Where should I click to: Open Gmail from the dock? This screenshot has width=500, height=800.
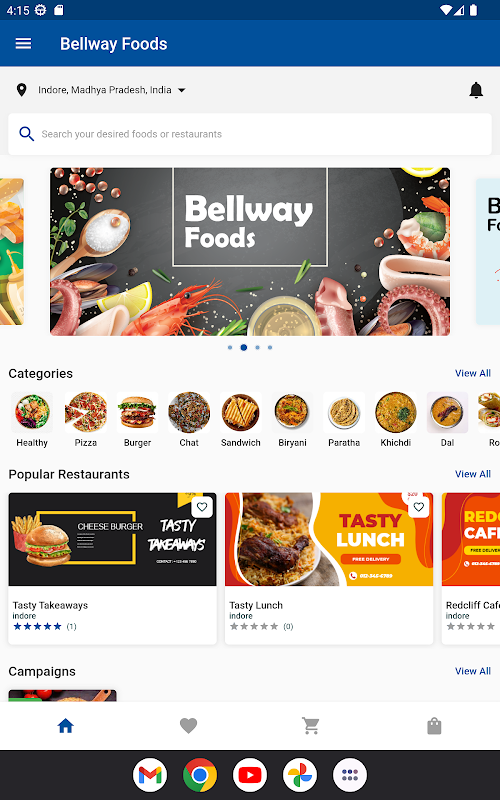tap(150, 775)
